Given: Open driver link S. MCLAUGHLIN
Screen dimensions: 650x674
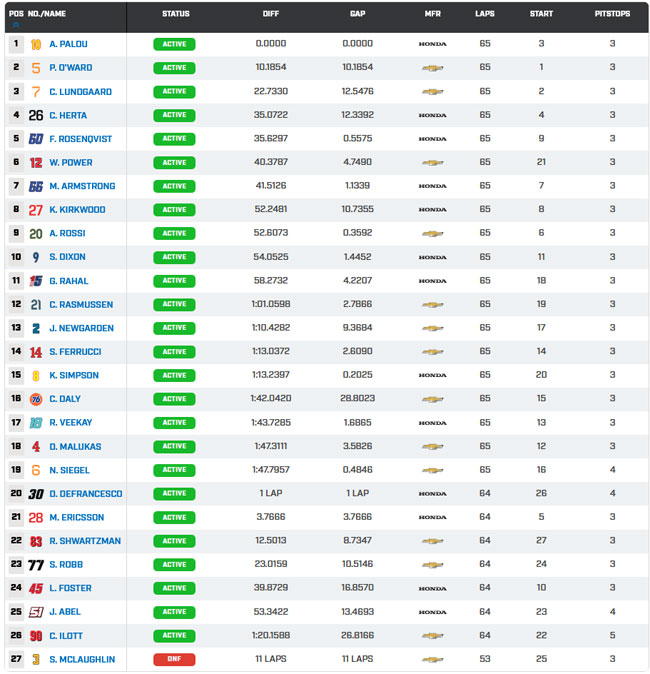Looking at the screenshot, I should [x=82, y=659].
